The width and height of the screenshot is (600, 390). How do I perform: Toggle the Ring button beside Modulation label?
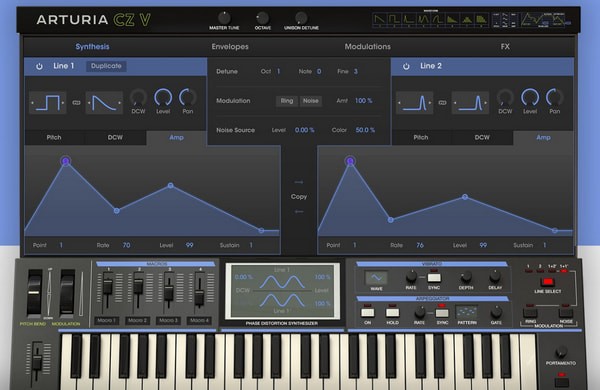point(287,101)
